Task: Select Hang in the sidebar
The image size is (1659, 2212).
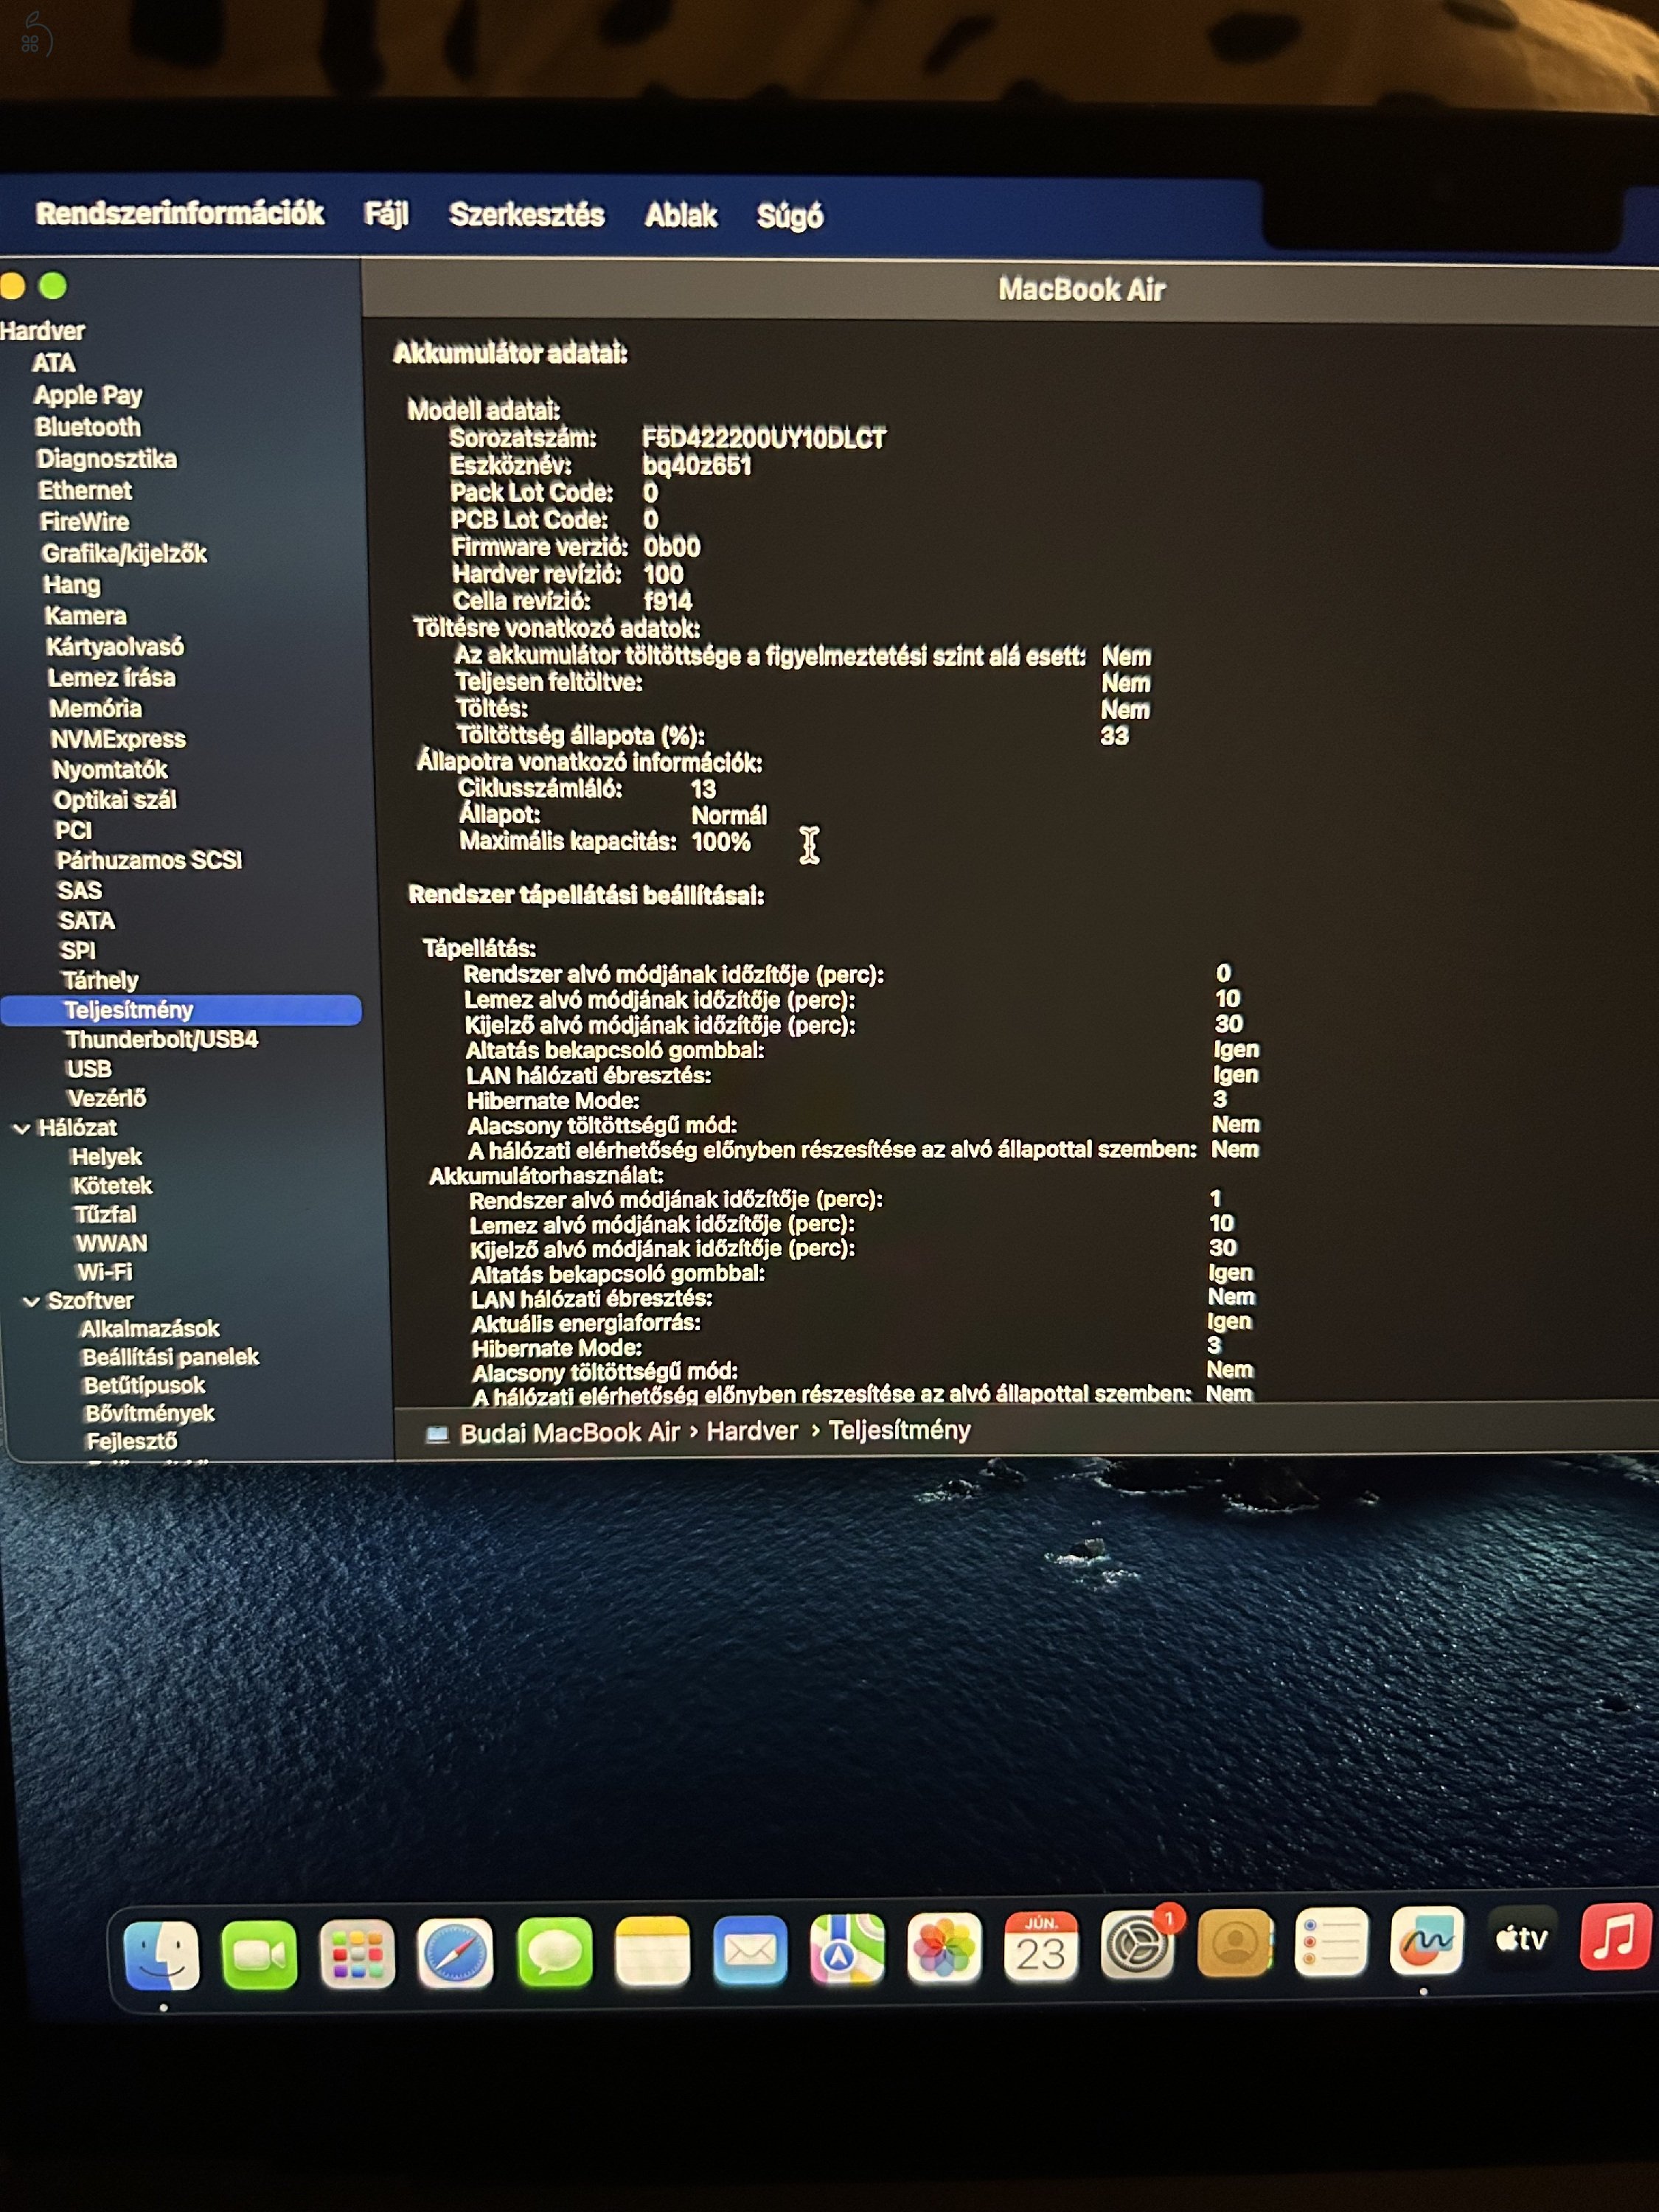Action: pyautogui.click(x=71, y=585)
